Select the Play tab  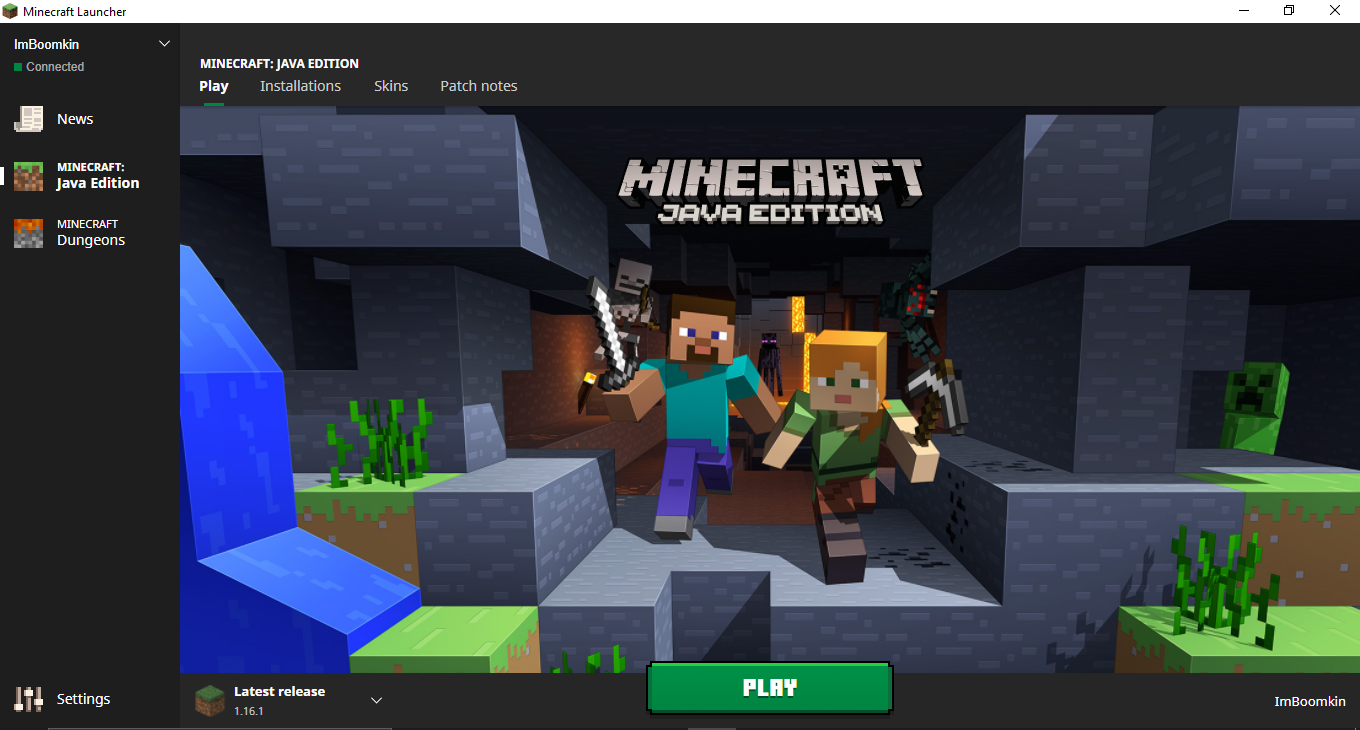214,86
